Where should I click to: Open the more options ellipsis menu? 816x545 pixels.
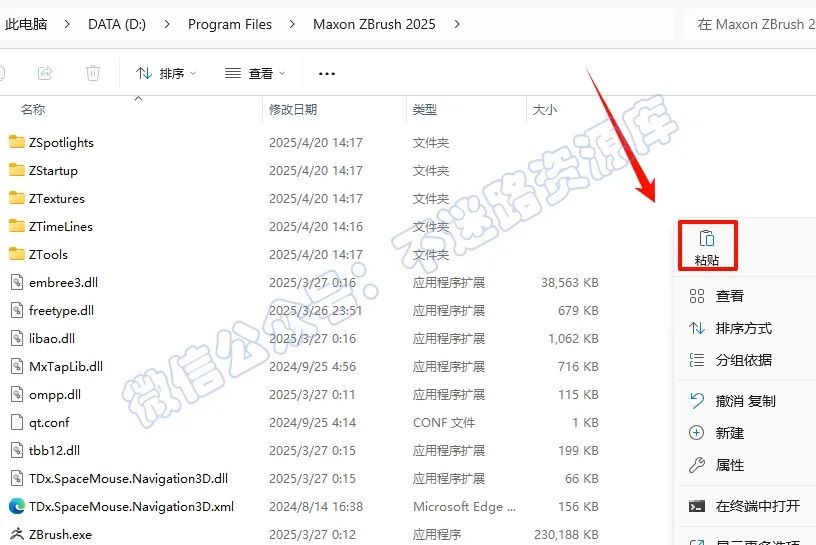tap(327, 74)
